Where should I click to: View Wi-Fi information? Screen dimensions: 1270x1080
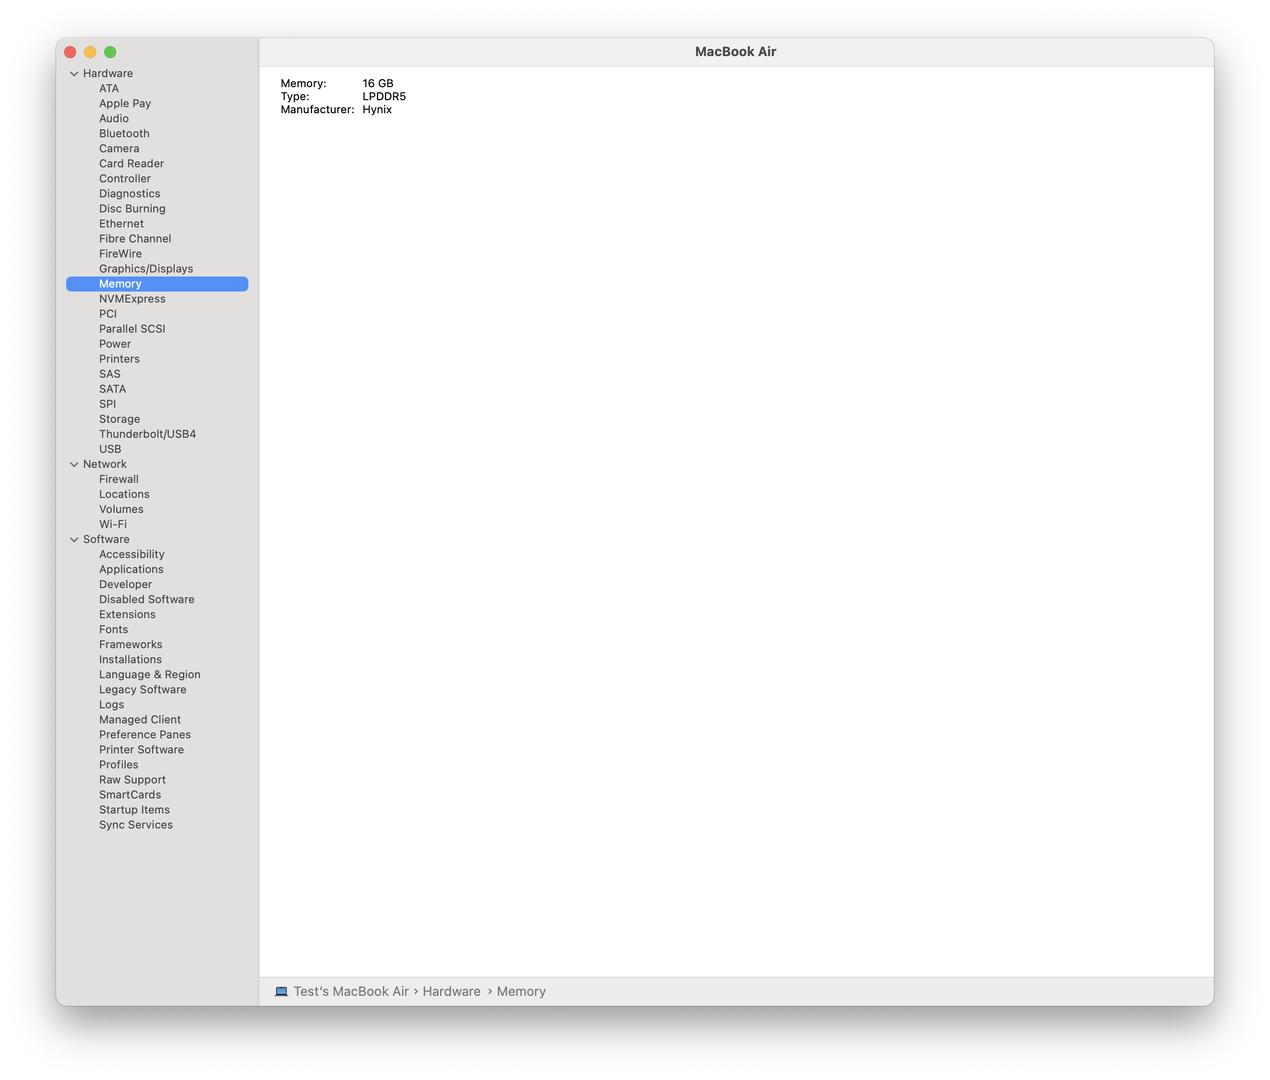tap(113, 524)
